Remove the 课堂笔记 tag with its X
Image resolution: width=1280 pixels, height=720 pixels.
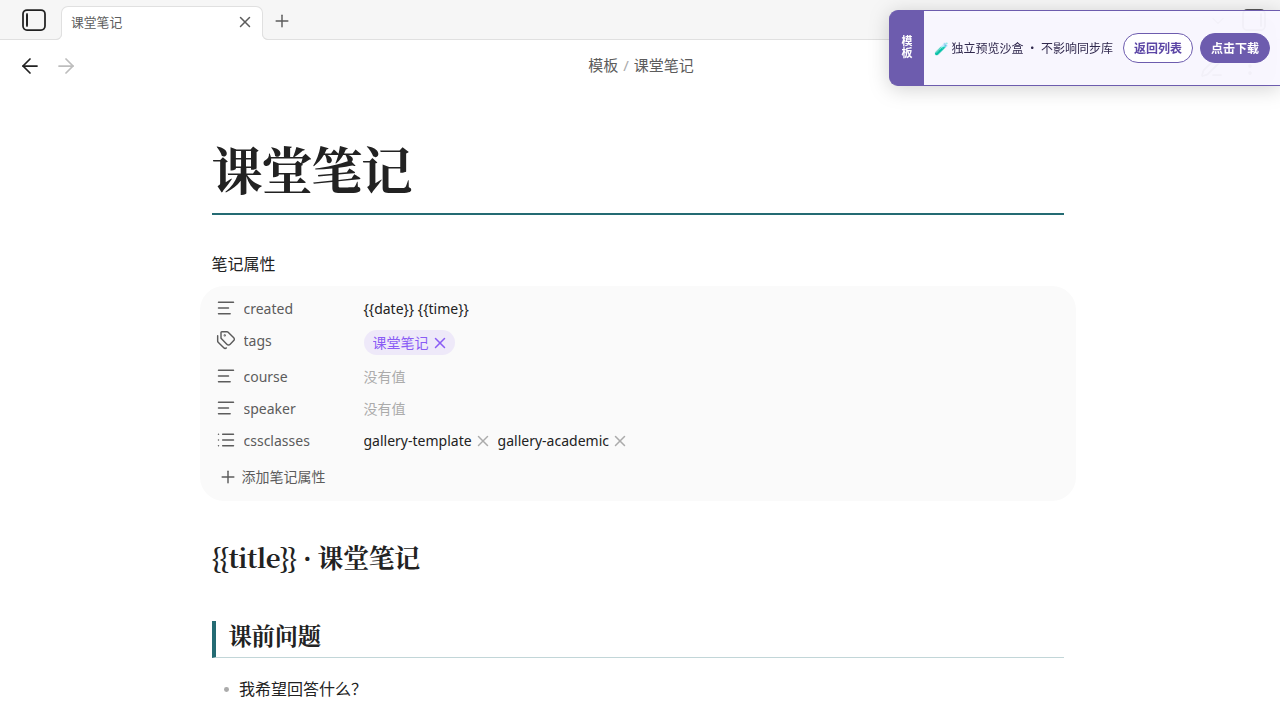click(x=440, y=343)
